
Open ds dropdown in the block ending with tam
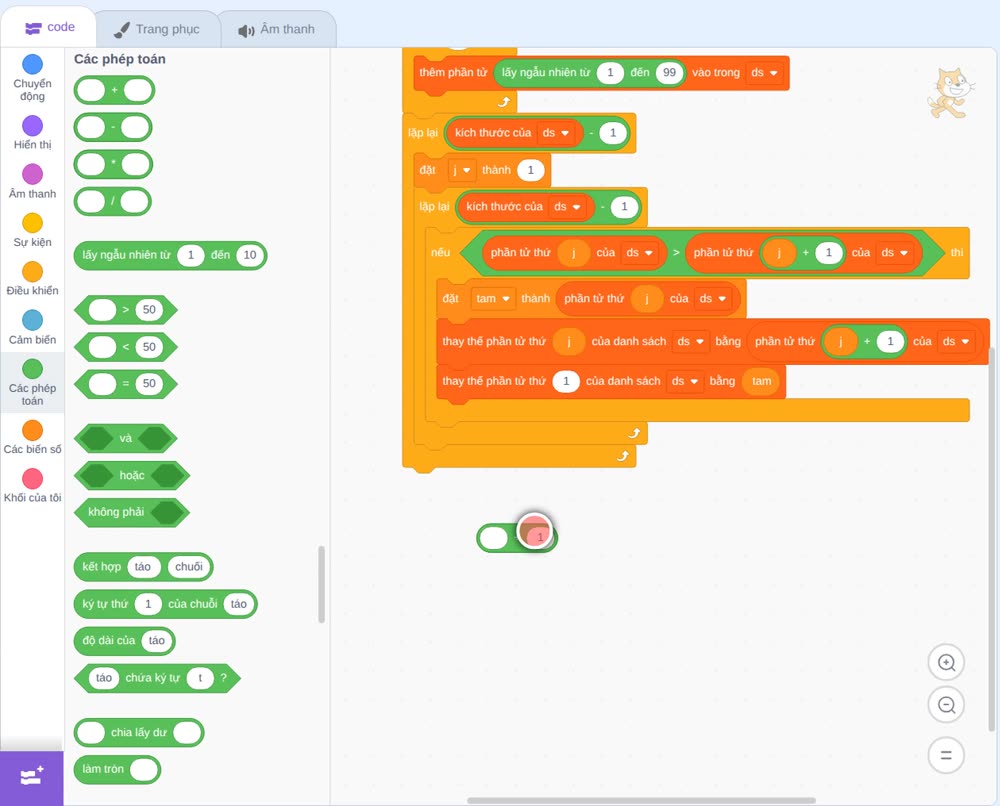pyautogui.click(x=685, y=381)
